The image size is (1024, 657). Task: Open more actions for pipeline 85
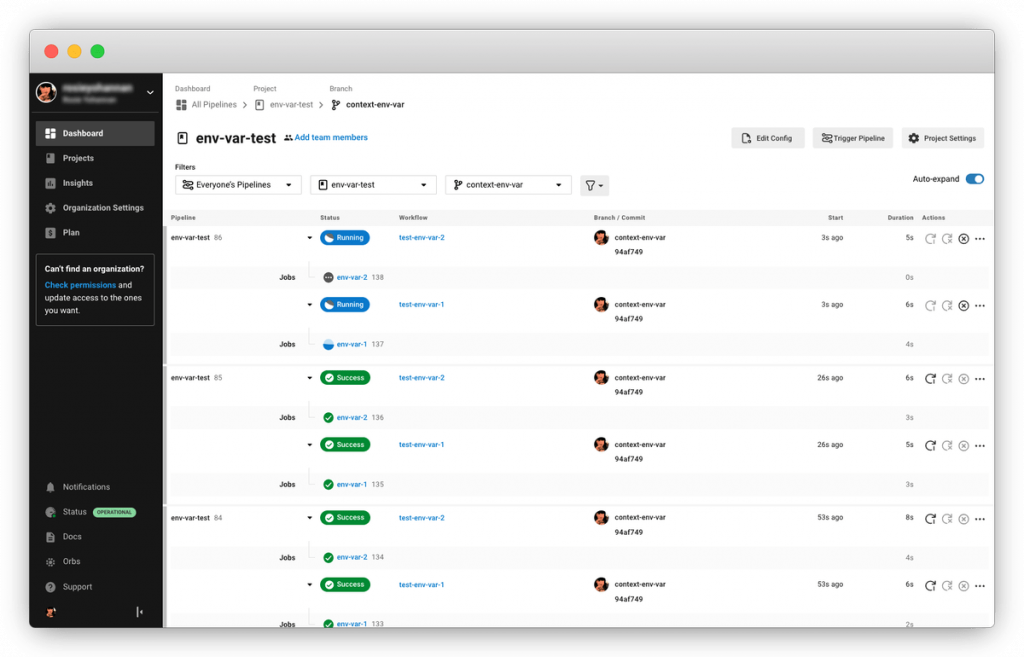(980, 378)
